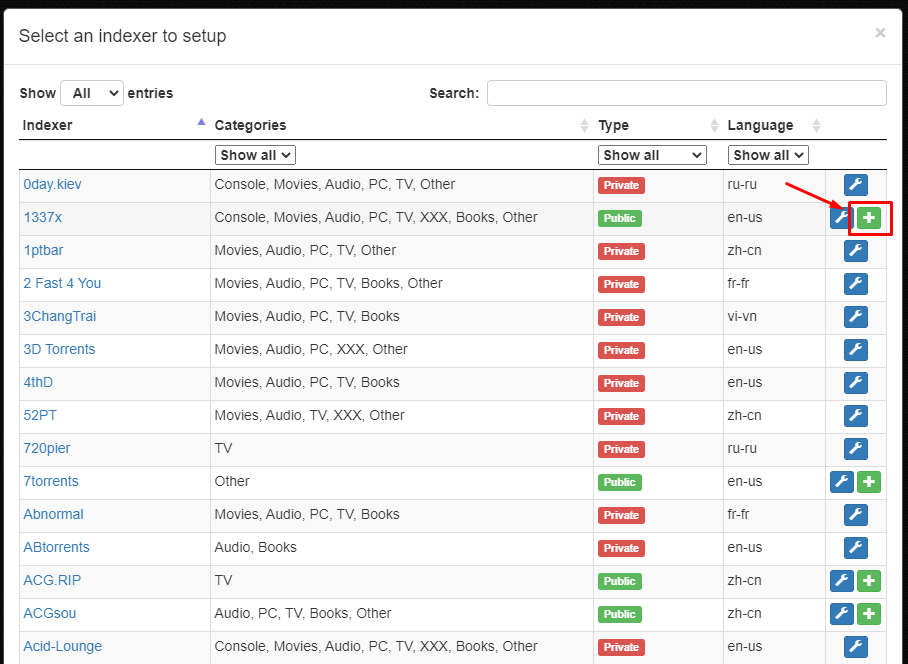The width and height of the screenshot is (908, 664).
Task: Open the Type filter dropdown
Action: pos(652,155)
